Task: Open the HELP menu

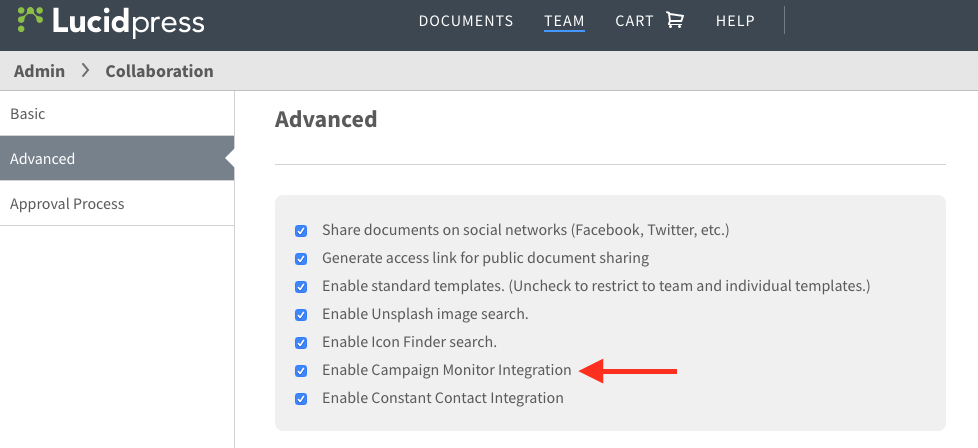Action: [x=735, y=21]
